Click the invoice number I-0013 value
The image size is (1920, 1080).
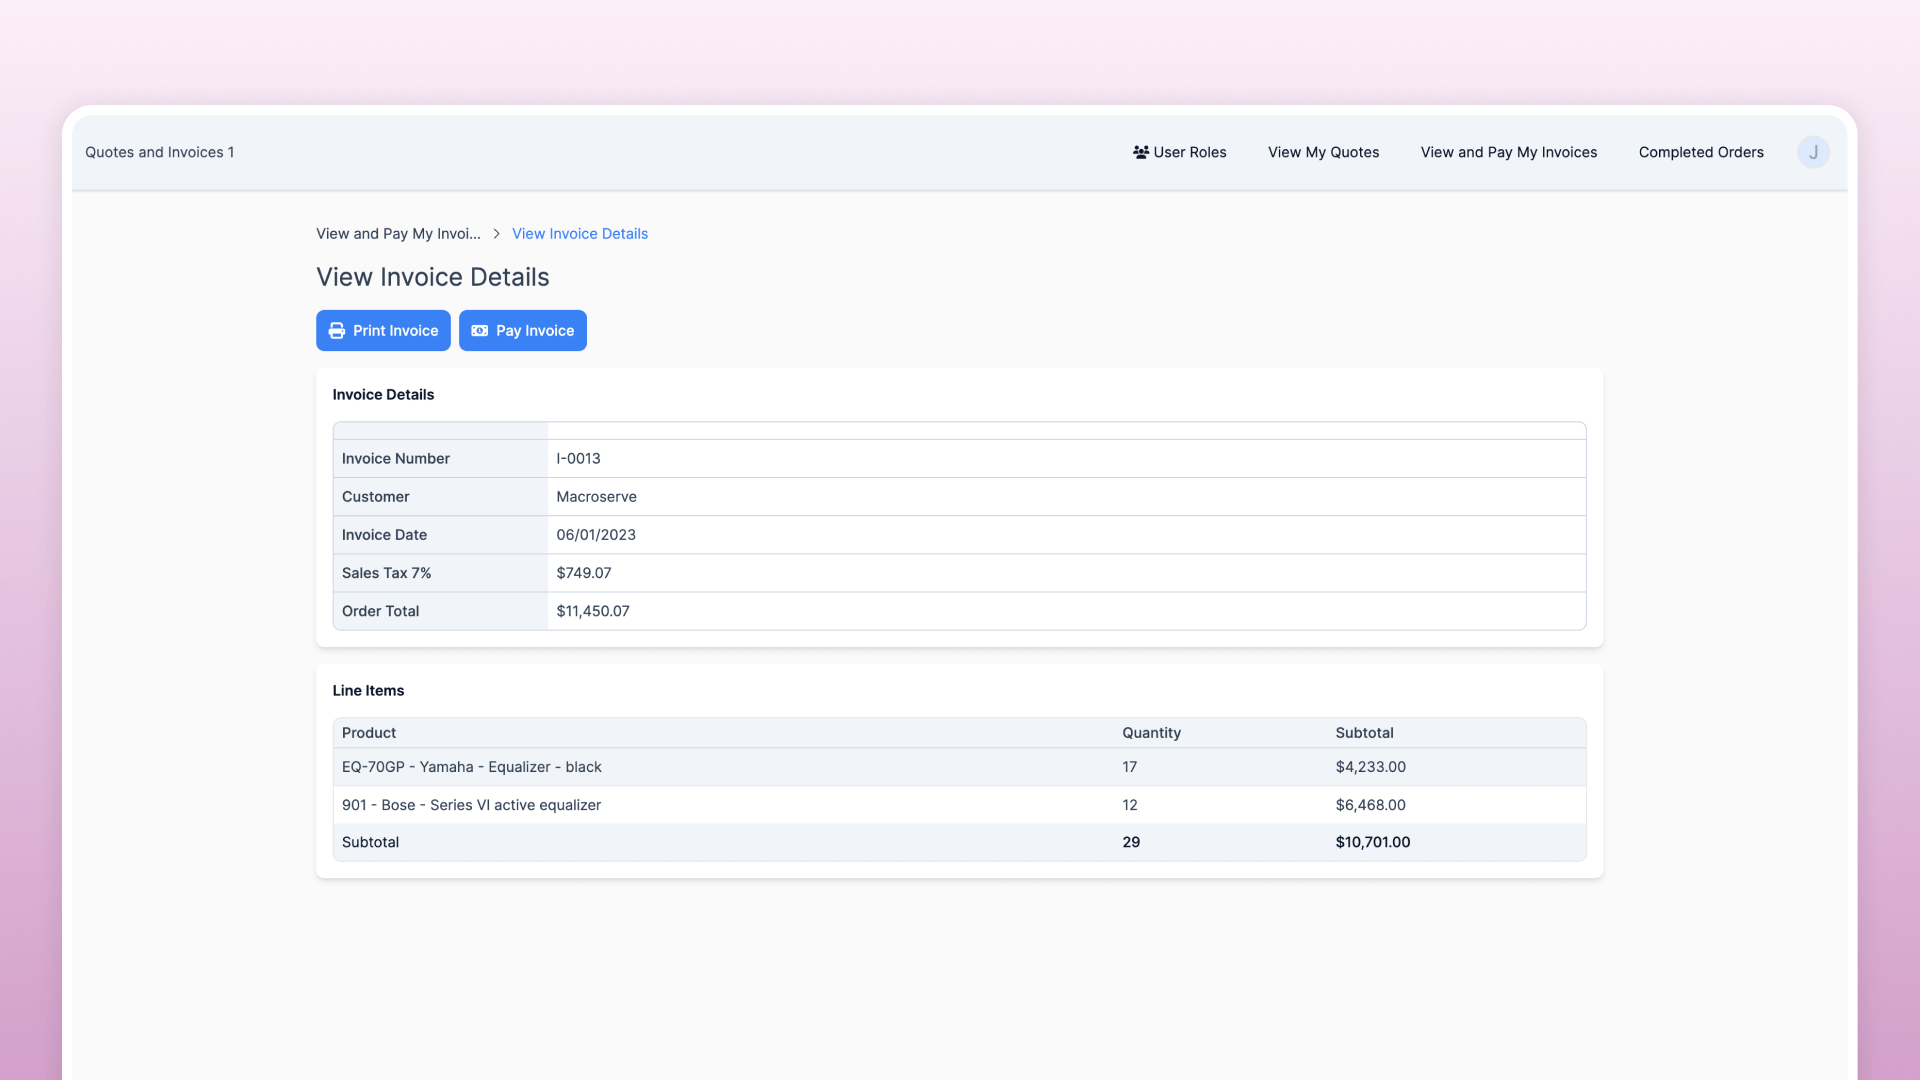click(x=578, y=459)
